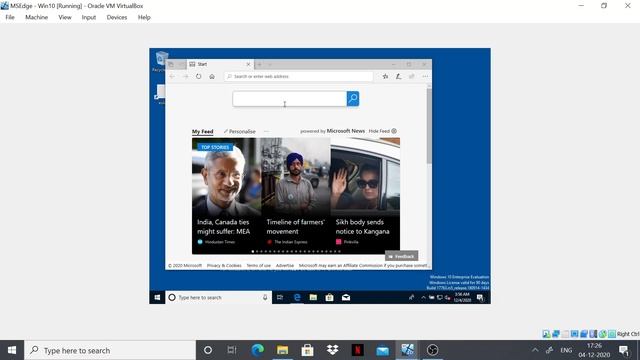Open Advertise footer link
The height and width of the screenshot is (360, 640).
(284, 265)
